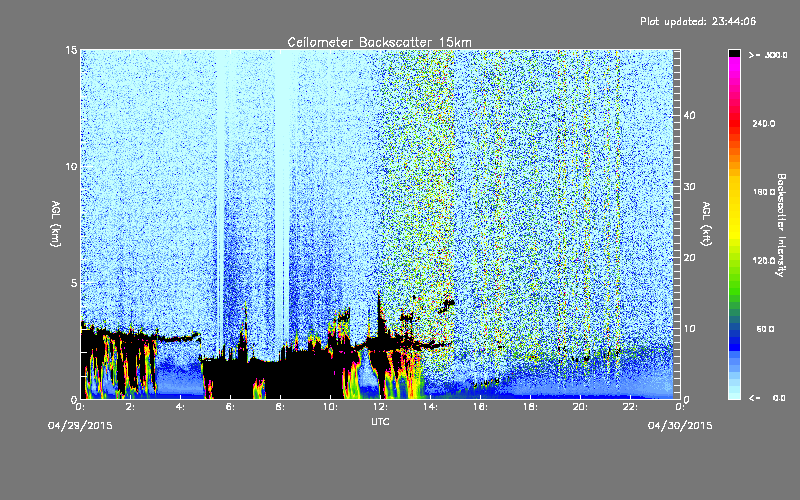Click the x-axis tick label 18:

coord(530,407)
